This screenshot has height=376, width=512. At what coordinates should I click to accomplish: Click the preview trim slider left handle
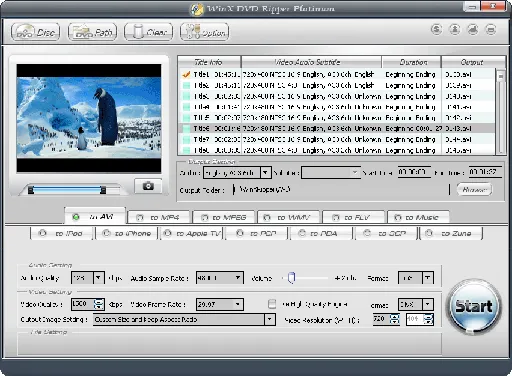[31, 190]
